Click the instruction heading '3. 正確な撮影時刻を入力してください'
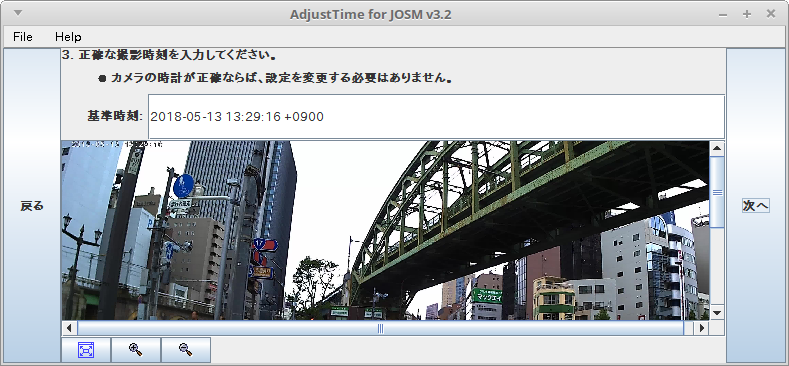 click(169, 55)
